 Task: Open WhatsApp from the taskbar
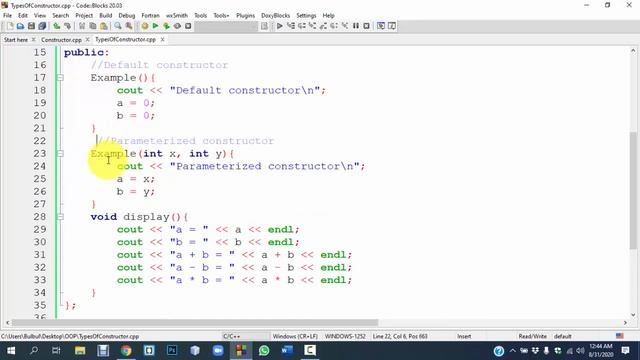point(264,351)
